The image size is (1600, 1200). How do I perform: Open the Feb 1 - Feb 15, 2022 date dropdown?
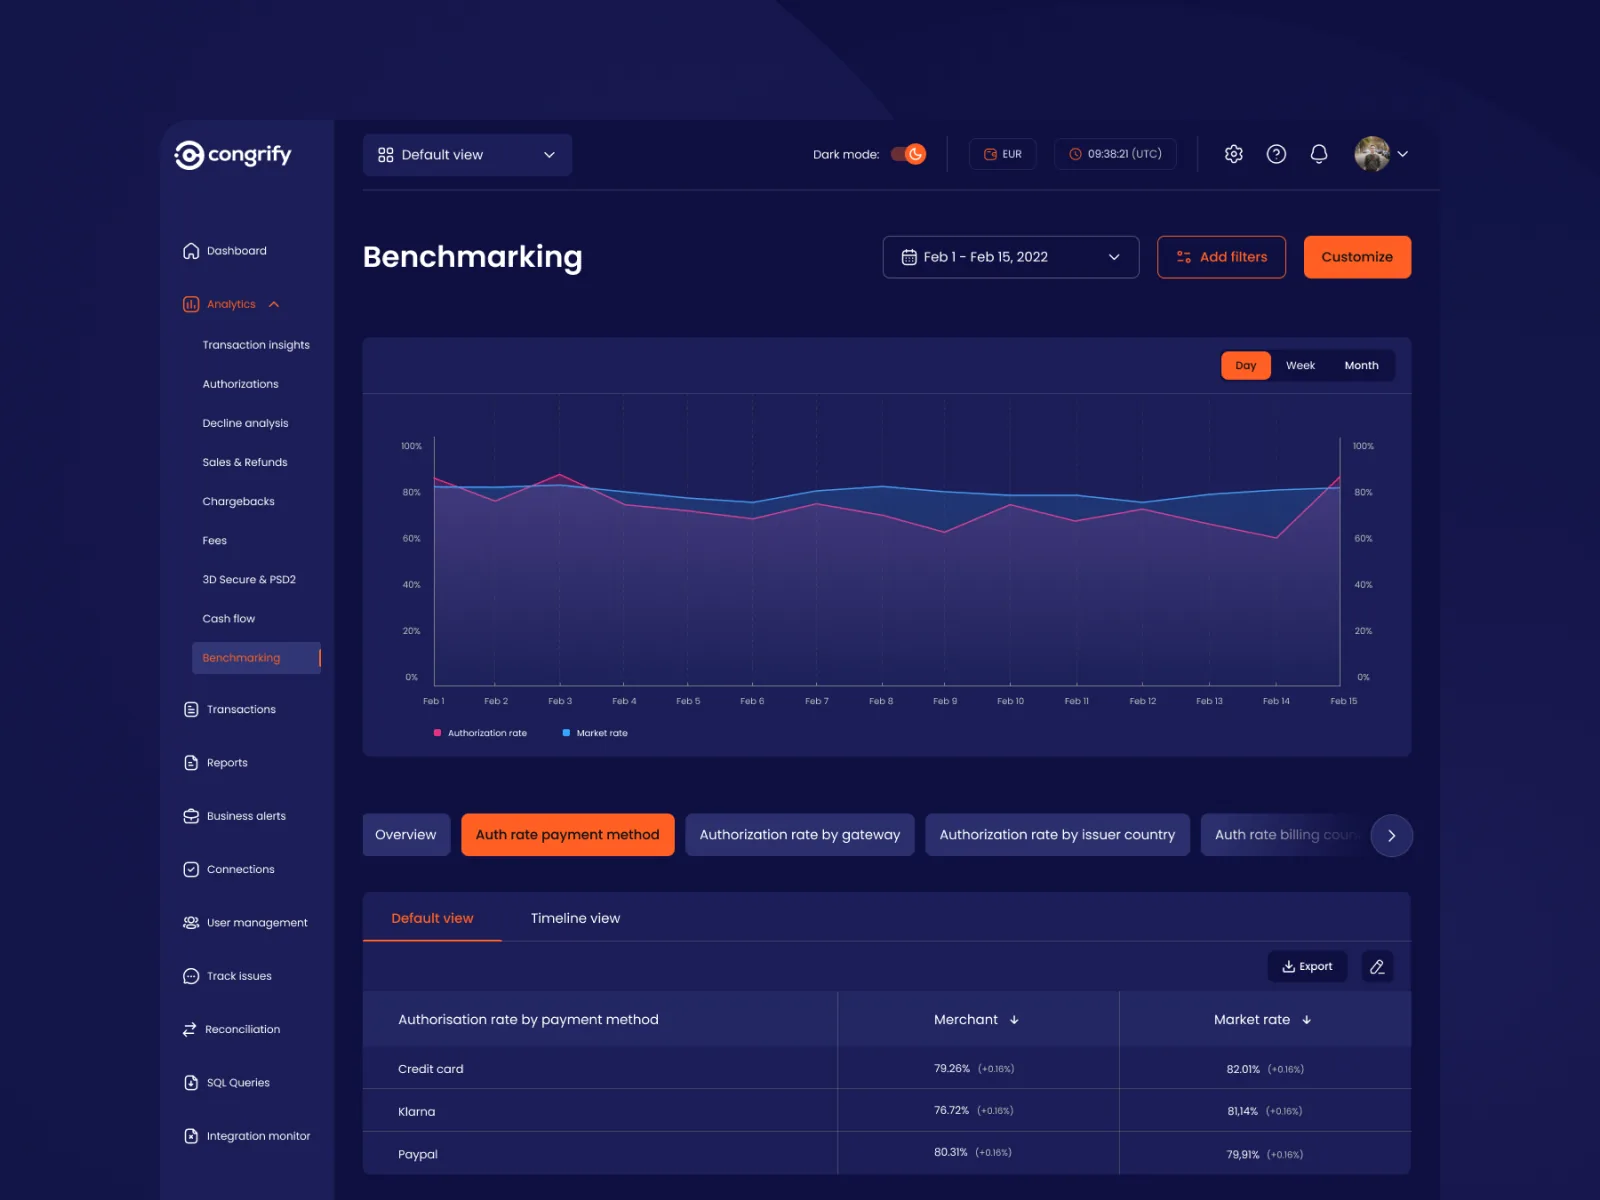coord(1011,257)
